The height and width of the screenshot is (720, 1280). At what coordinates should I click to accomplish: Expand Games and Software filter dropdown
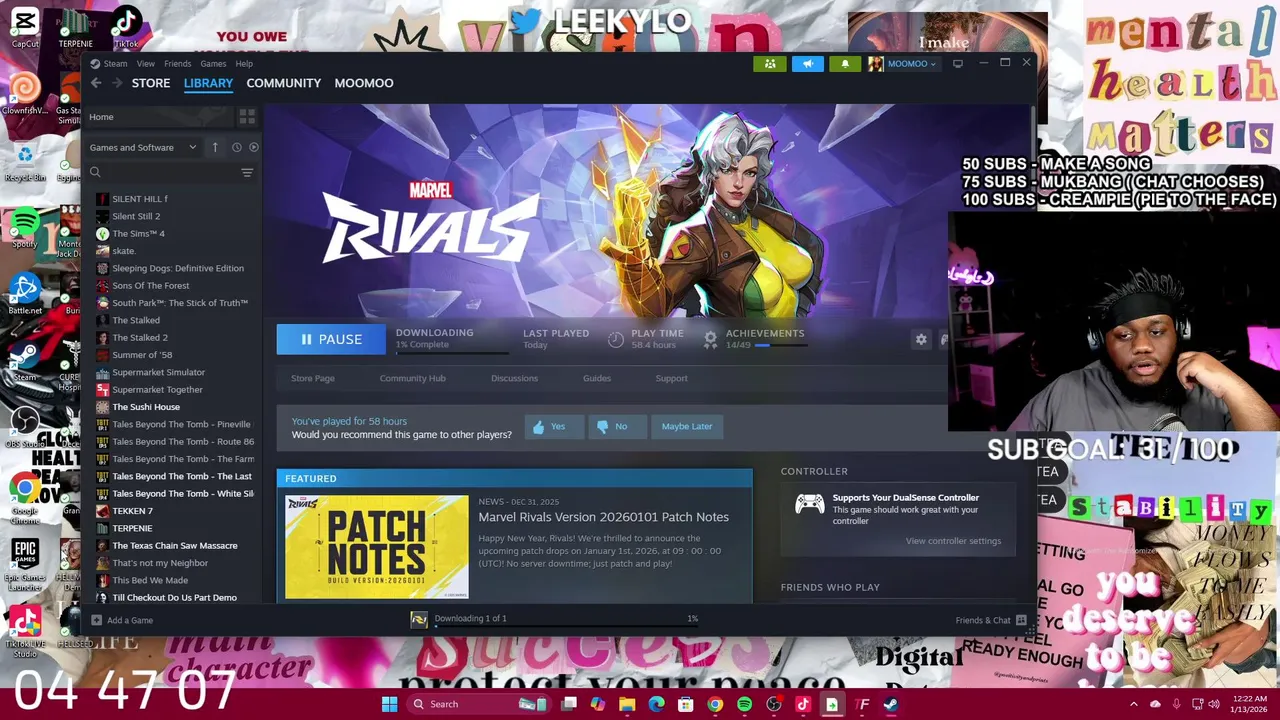coord(143,147)
